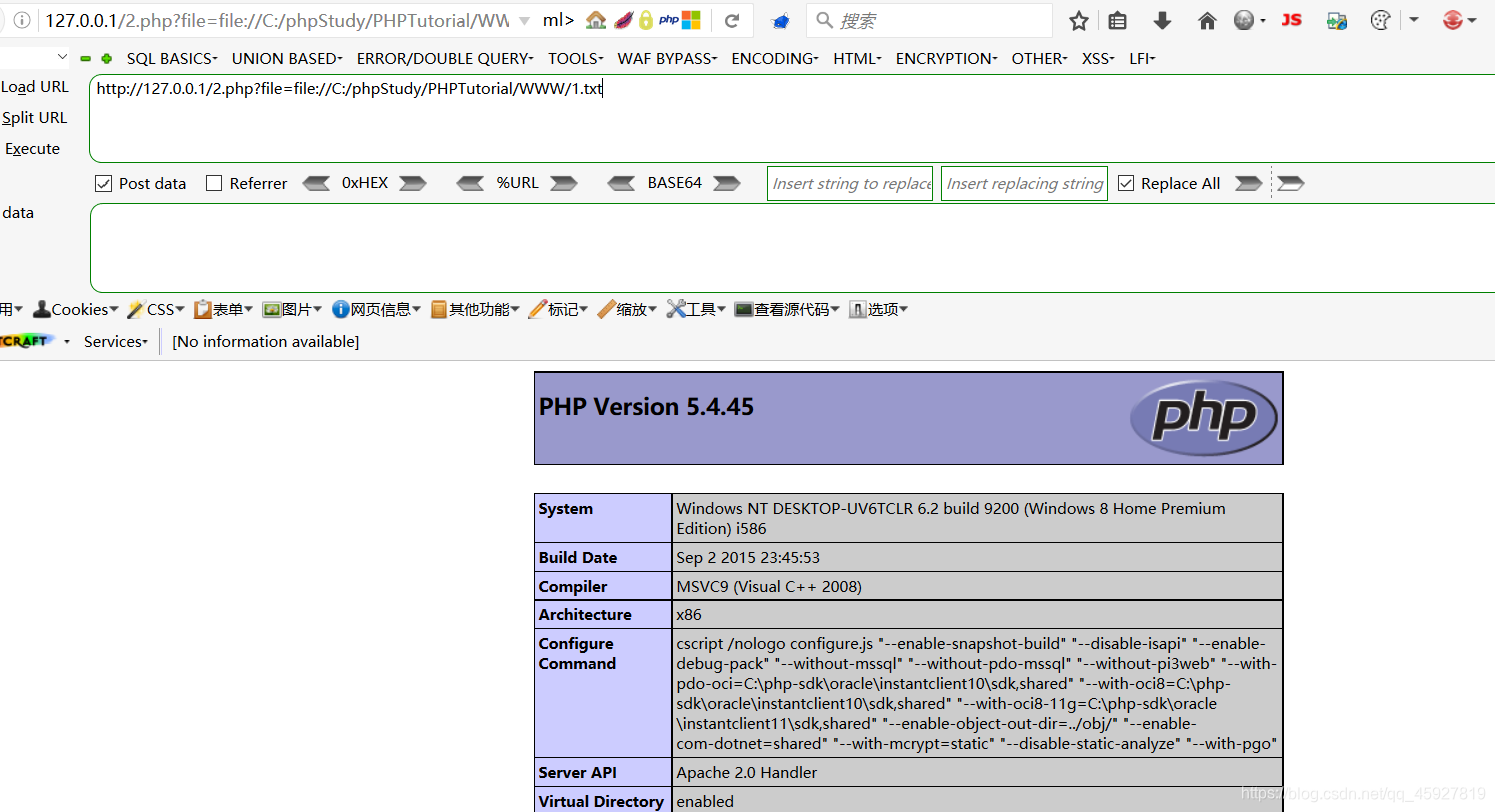Open the 工具 menu
Screen dimensions: 1495x812
coord(695,310)
